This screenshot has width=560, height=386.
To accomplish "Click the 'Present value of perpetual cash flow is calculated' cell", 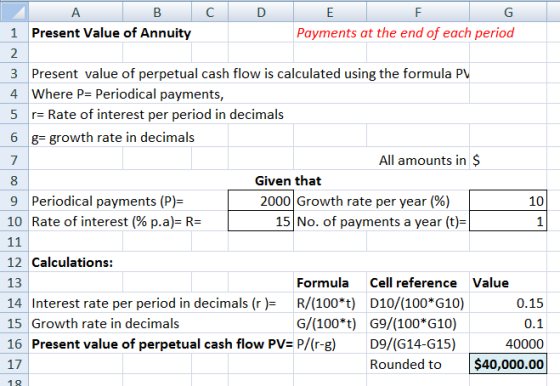I will point(250,74).
